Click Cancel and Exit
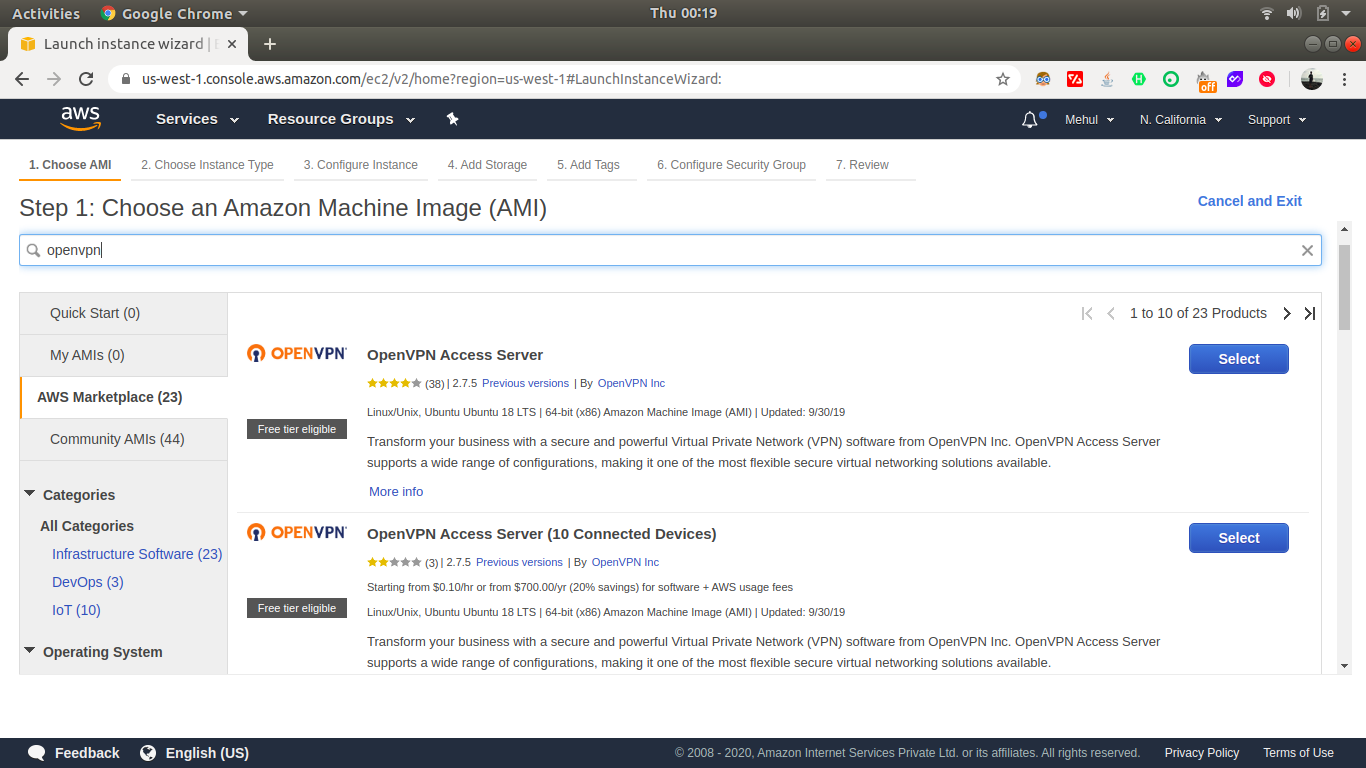Viewport: 1366px width, 768px height. 1249,201
